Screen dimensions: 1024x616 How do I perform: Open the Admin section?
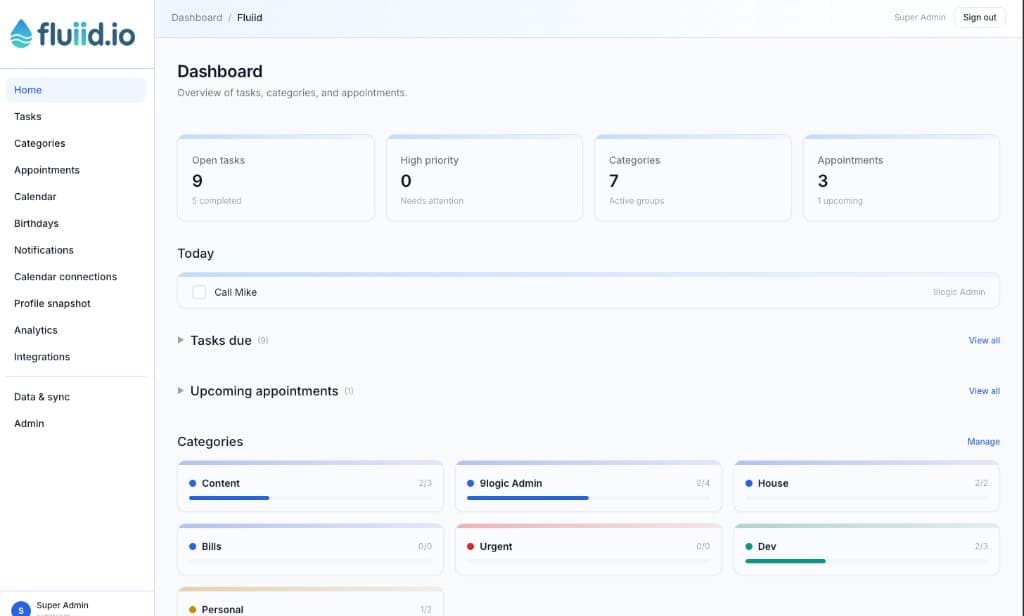click(28, 423)
